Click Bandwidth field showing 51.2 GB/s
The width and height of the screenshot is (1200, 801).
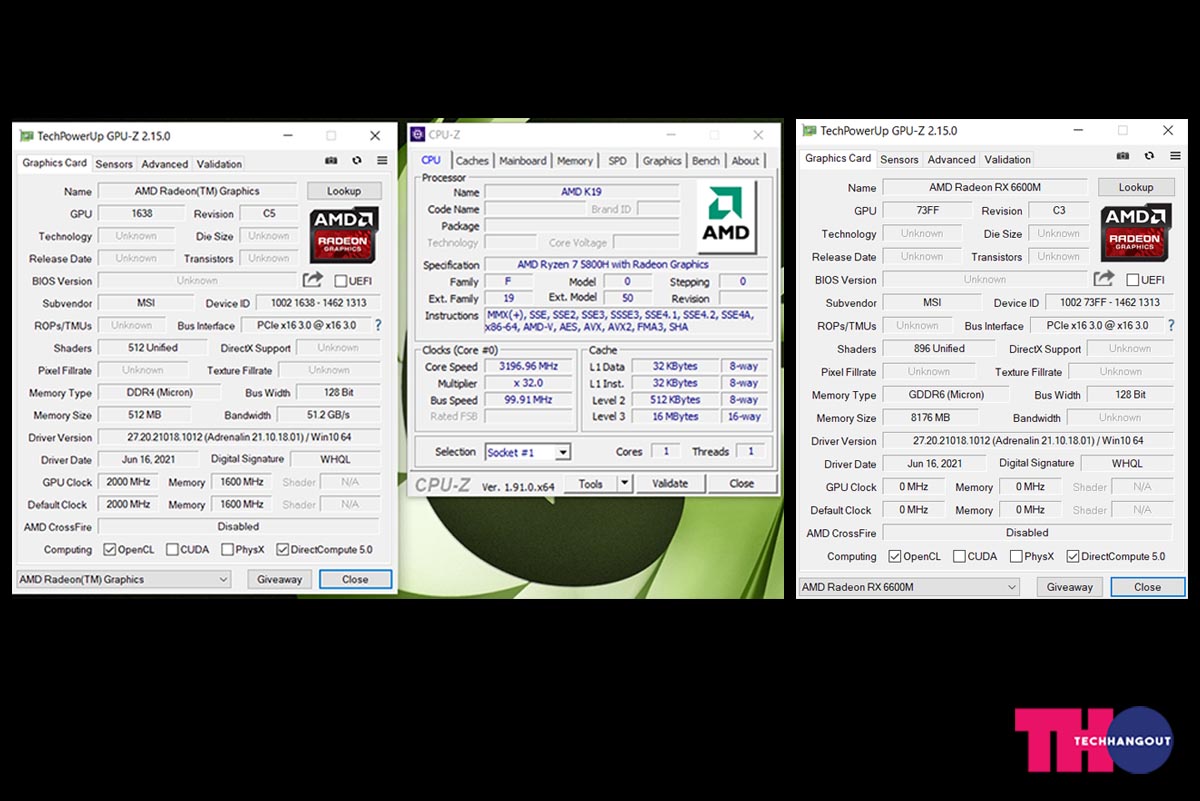(x=329, y=415)
